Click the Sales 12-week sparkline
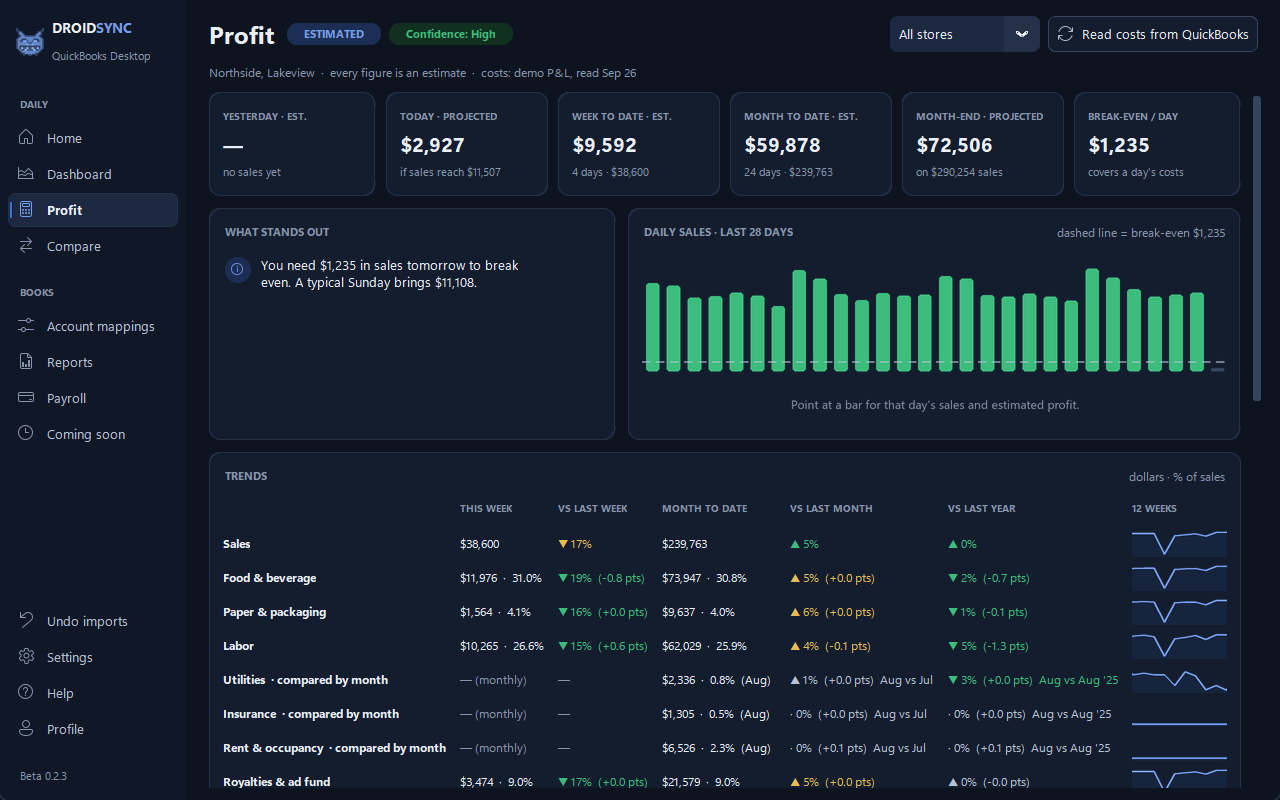Screen dimensions: 1280x800 pos(1179,543)
